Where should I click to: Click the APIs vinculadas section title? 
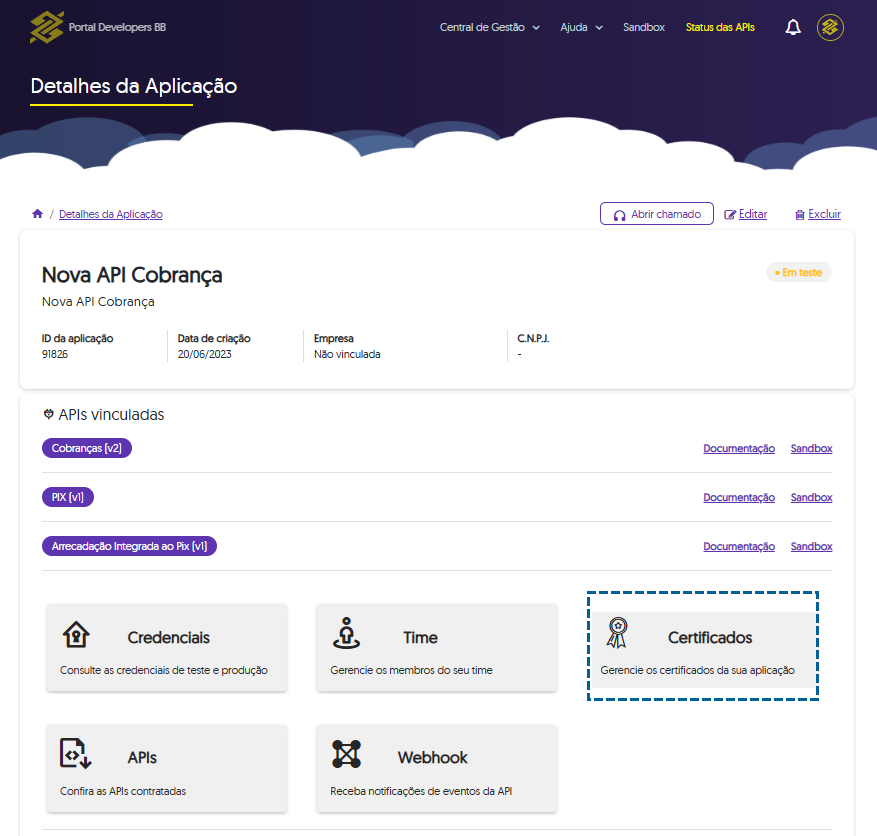[x=111, y=414]
